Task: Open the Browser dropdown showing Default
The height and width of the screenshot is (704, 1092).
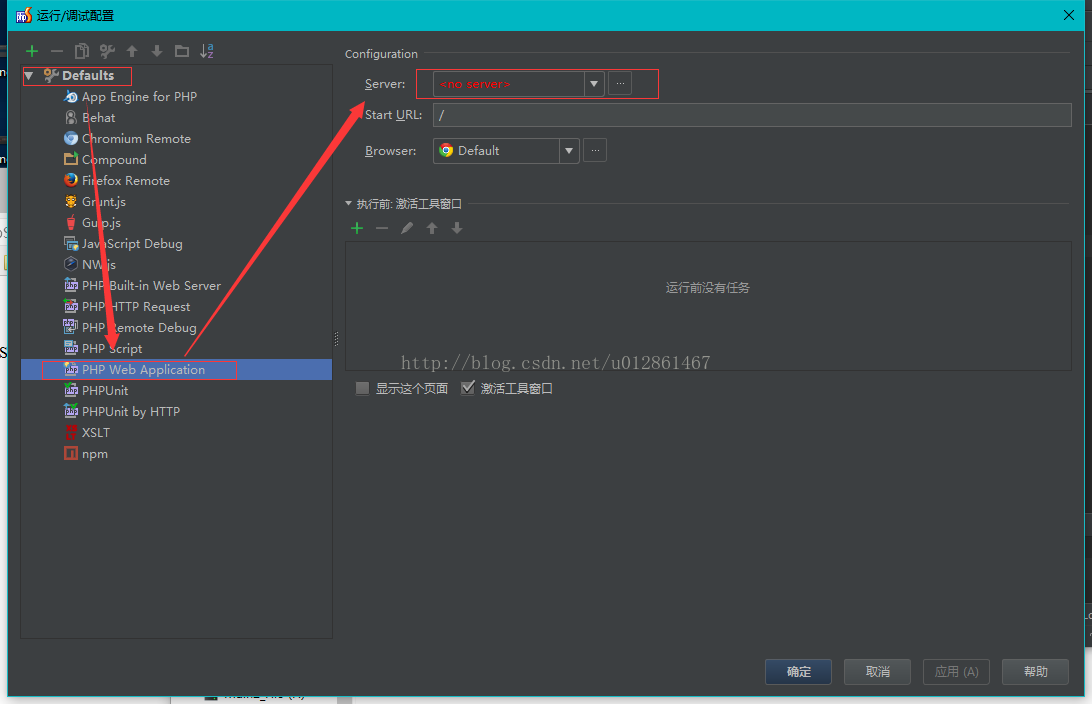Action: click(569, 151)
